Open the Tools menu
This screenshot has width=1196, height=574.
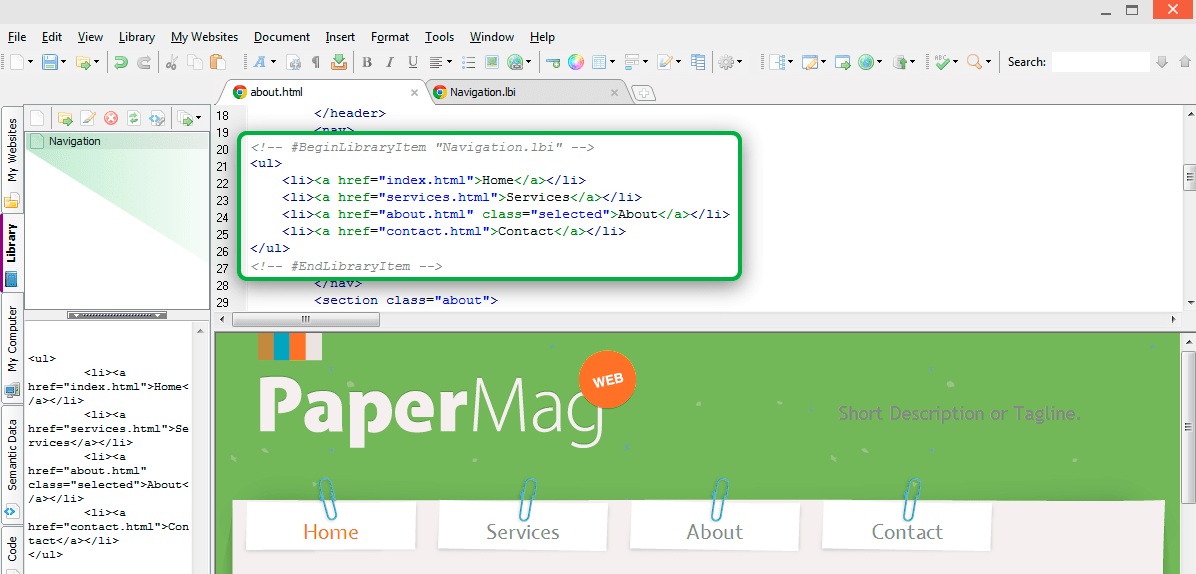pos(439,37)
